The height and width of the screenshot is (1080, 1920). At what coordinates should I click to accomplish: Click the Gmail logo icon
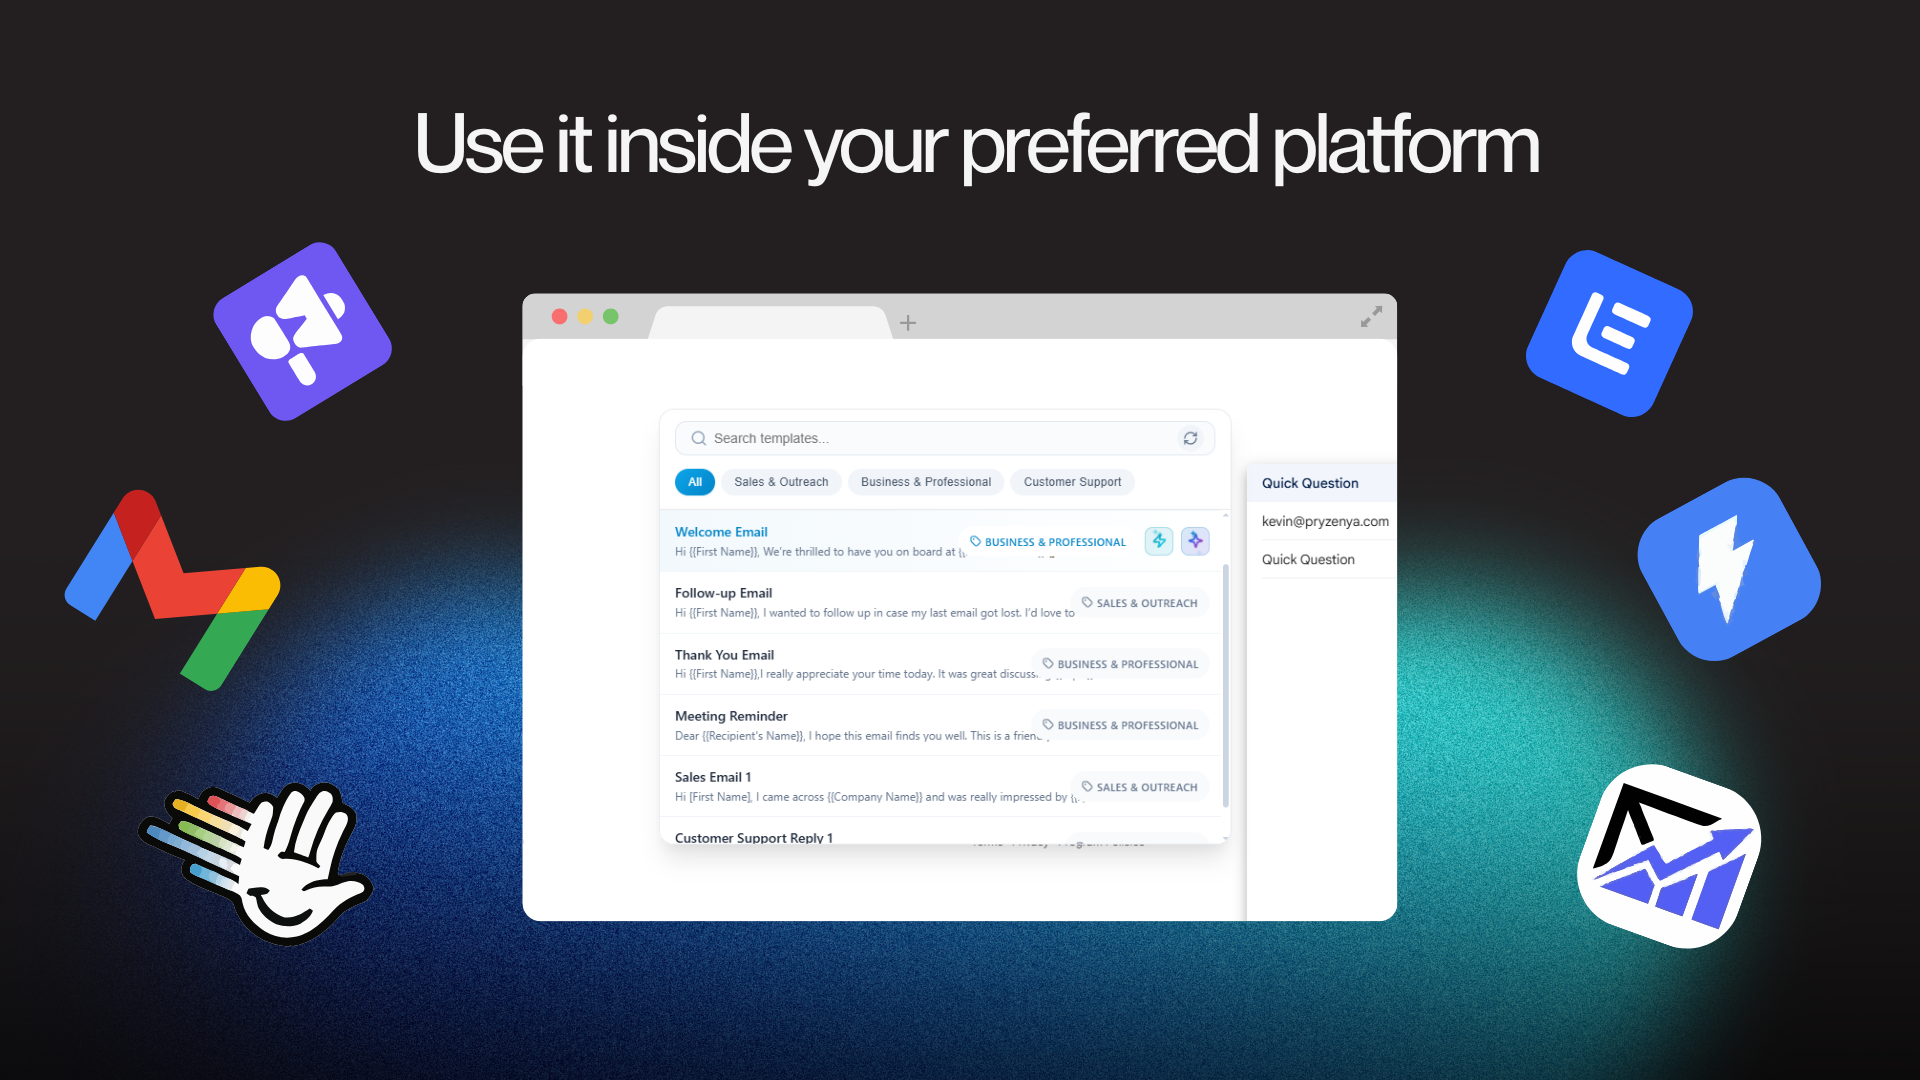172,589
